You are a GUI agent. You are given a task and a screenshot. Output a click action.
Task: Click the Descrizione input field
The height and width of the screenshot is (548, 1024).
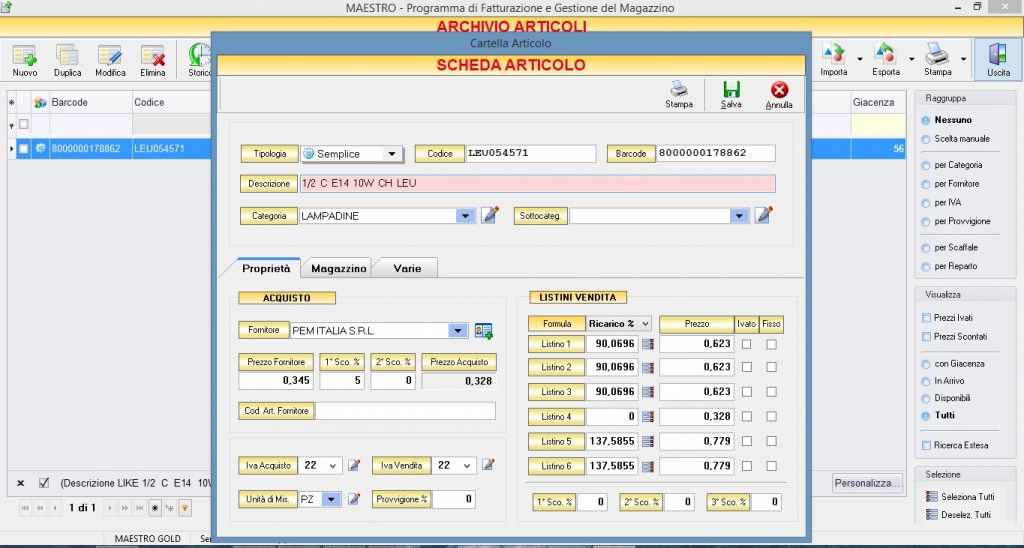click(x=537, y=184)
